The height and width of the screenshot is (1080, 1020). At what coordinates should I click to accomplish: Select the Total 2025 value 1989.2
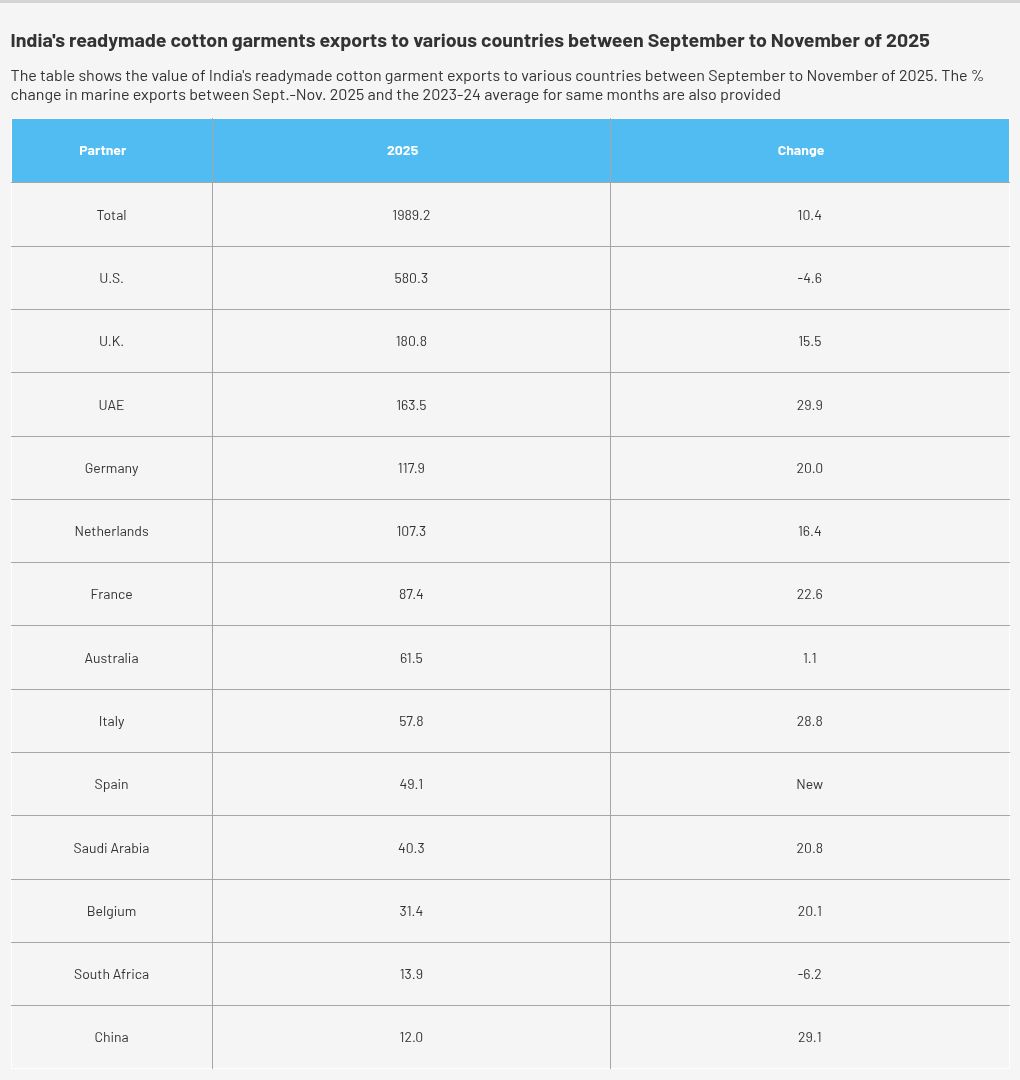(411, 215)
